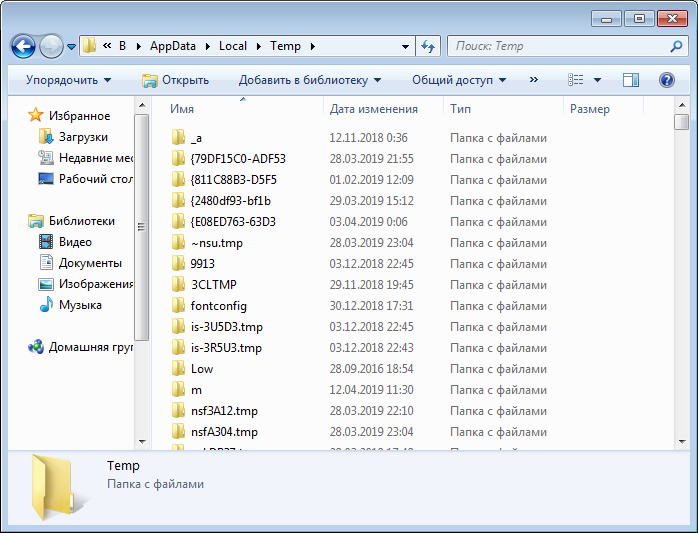This screenshot has height=533, width=698.
Task: Expand arrow after Temp in address bar
Action: [312, 46]
